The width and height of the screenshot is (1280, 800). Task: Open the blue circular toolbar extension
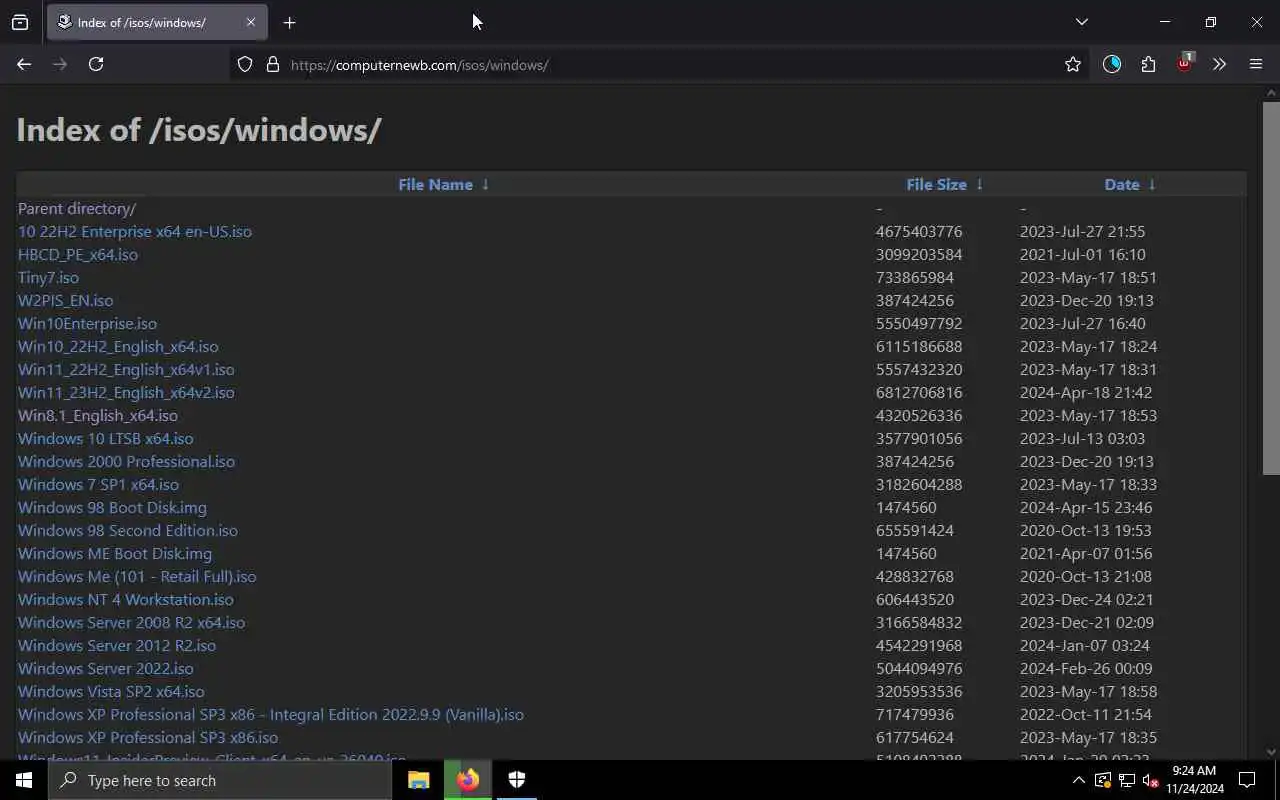(1112, 64)
